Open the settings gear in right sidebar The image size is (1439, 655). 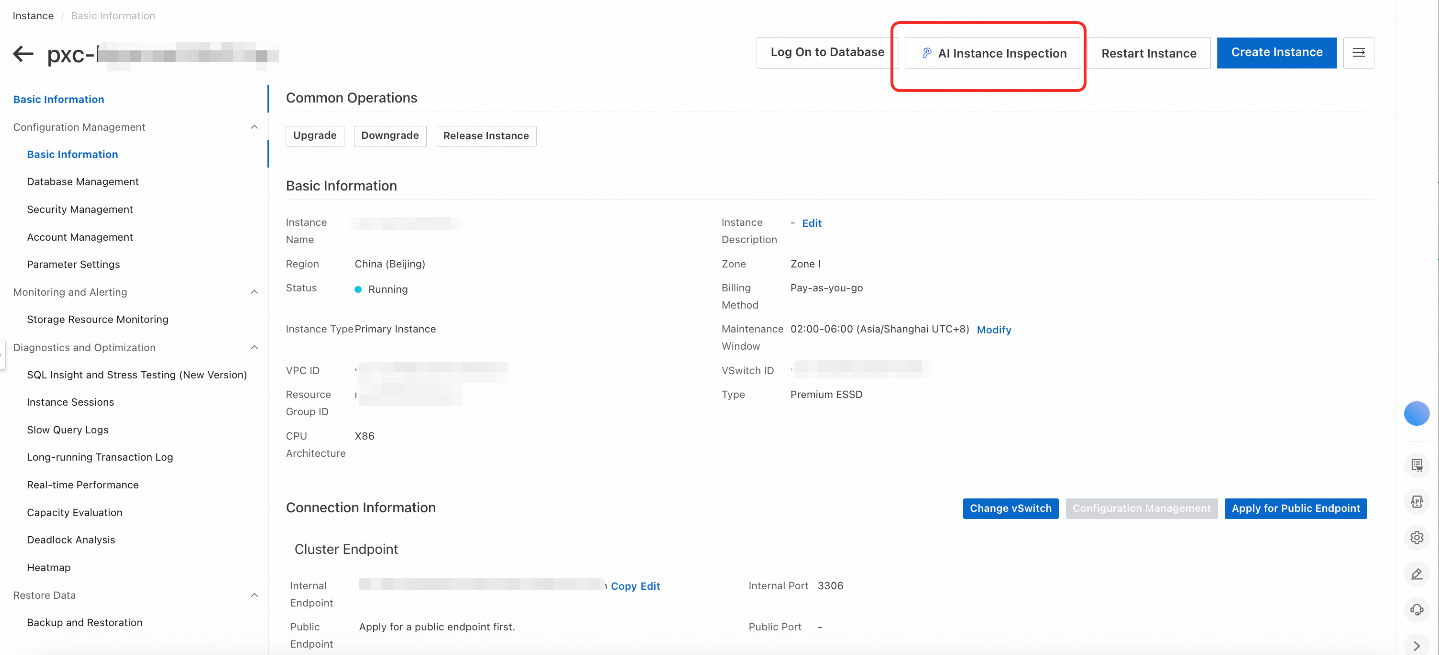tap(1417, 537)
